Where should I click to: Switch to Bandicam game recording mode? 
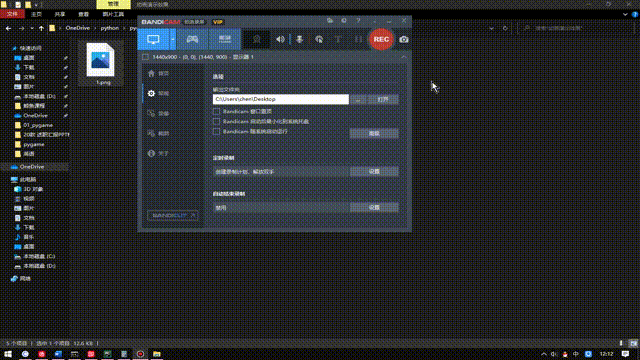click(192, 39)
